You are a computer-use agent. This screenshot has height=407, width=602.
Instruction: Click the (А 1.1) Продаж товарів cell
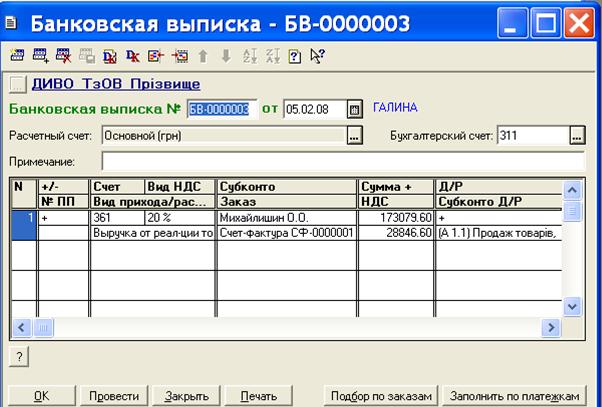pyautogui.click(x=499, y=233)
